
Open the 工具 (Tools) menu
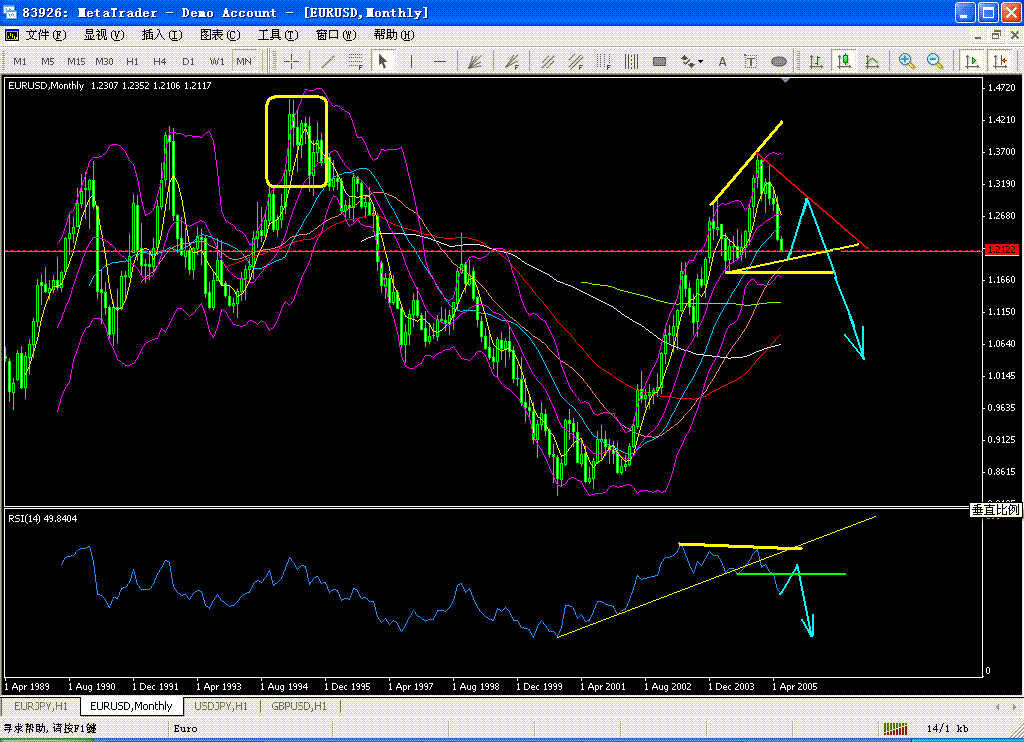(278, 35)
